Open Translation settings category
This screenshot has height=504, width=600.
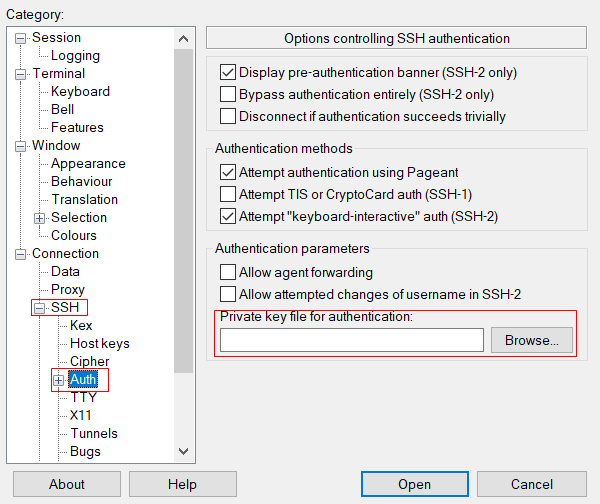(85, 199)
